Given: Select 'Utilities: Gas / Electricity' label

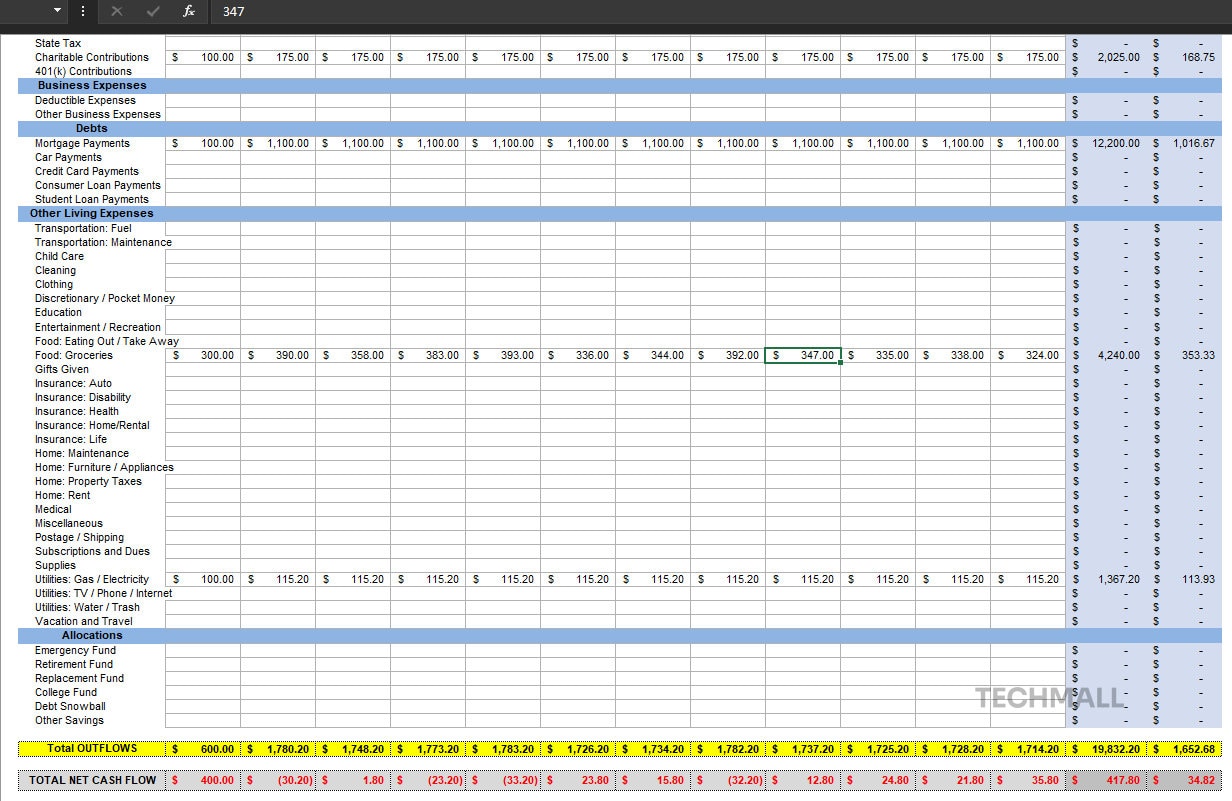Looking at the screenshot, I should click(92, 579).
